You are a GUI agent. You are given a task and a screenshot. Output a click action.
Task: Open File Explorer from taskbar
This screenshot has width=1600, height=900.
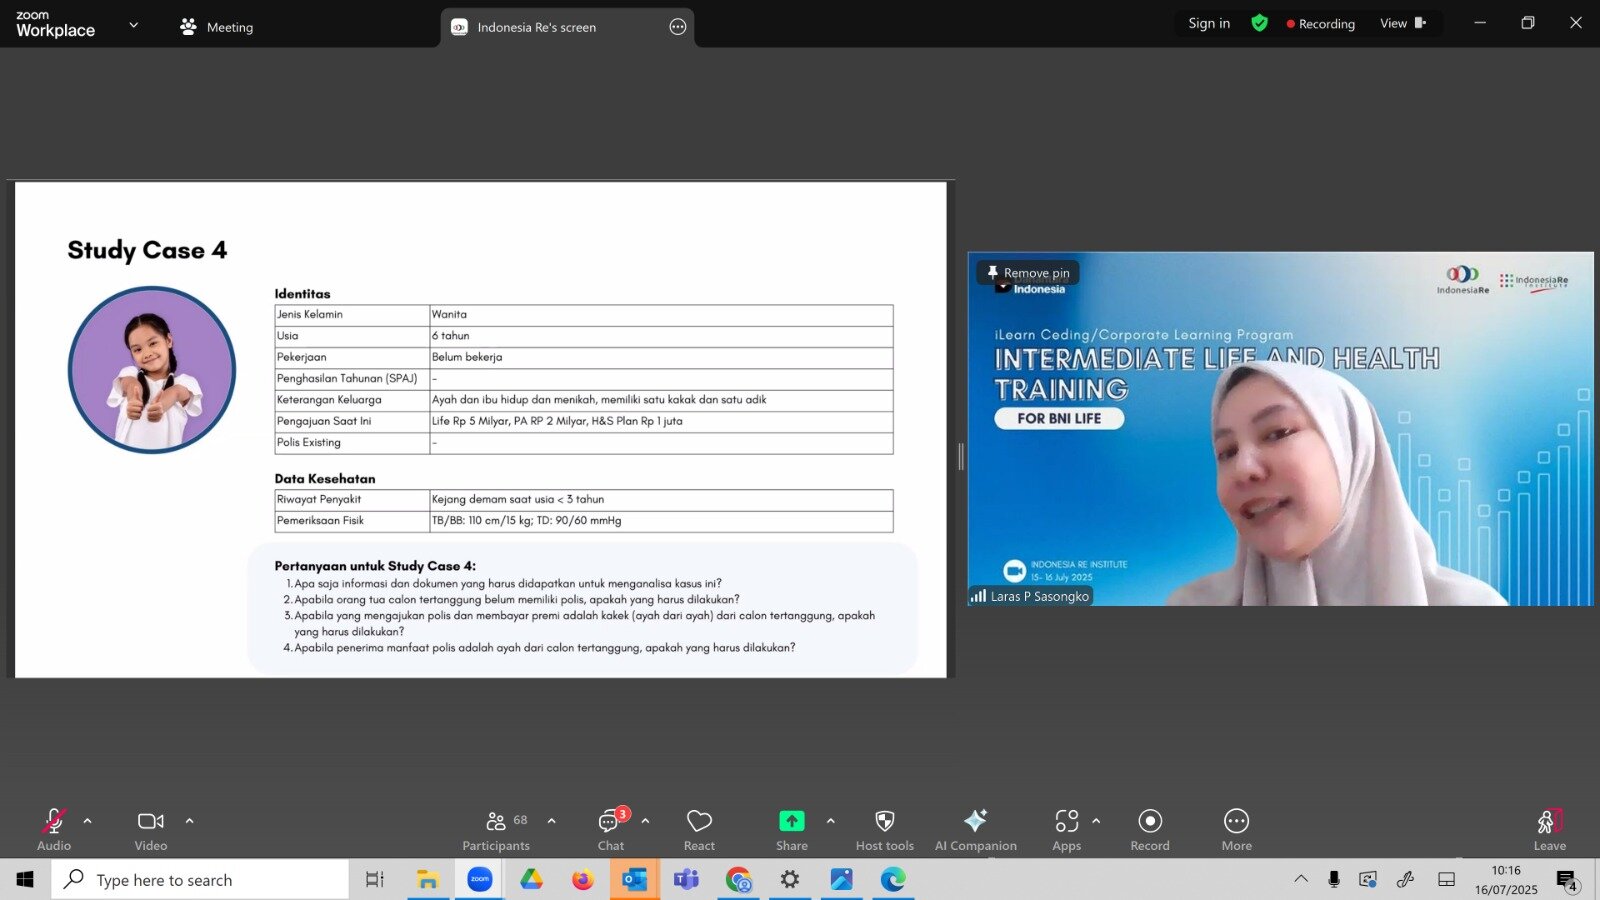click(428, 880)
